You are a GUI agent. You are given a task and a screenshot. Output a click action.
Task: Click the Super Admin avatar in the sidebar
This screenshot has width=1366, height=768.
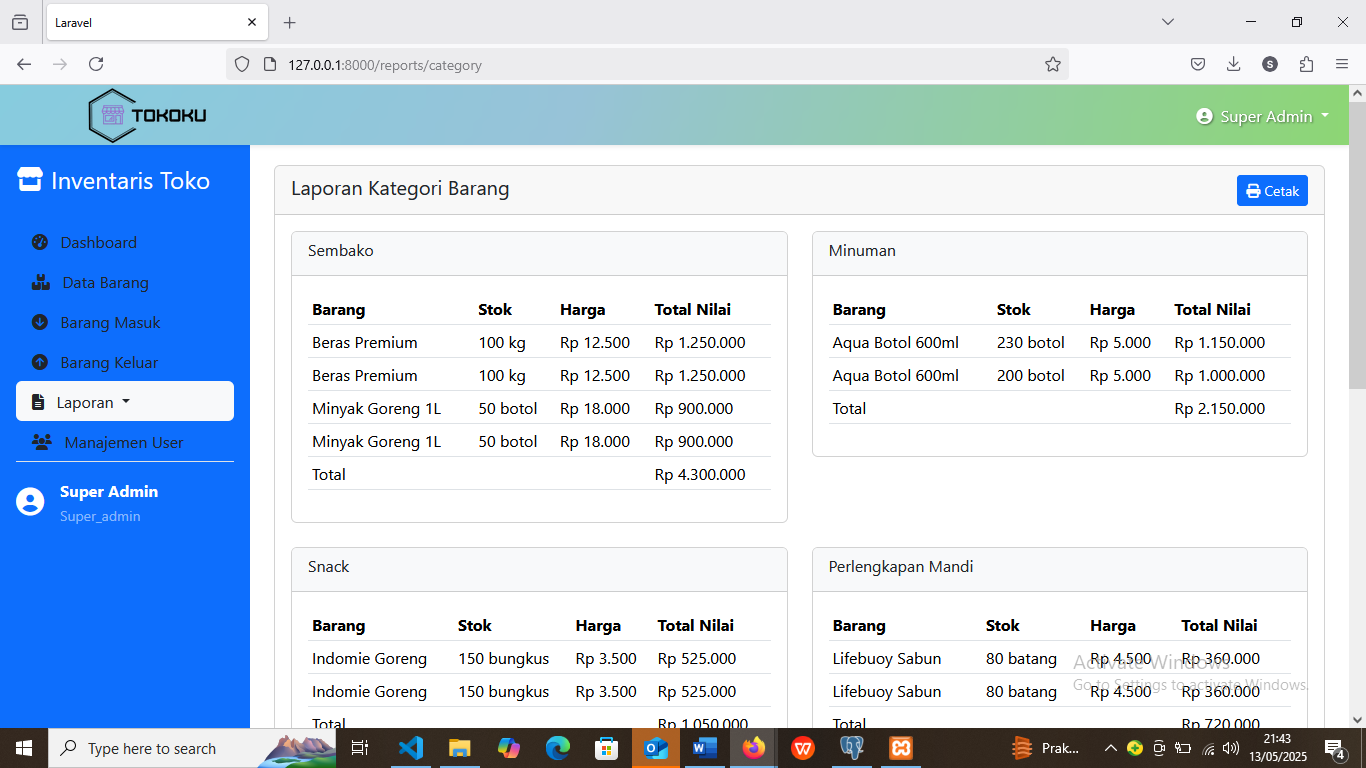29,502
